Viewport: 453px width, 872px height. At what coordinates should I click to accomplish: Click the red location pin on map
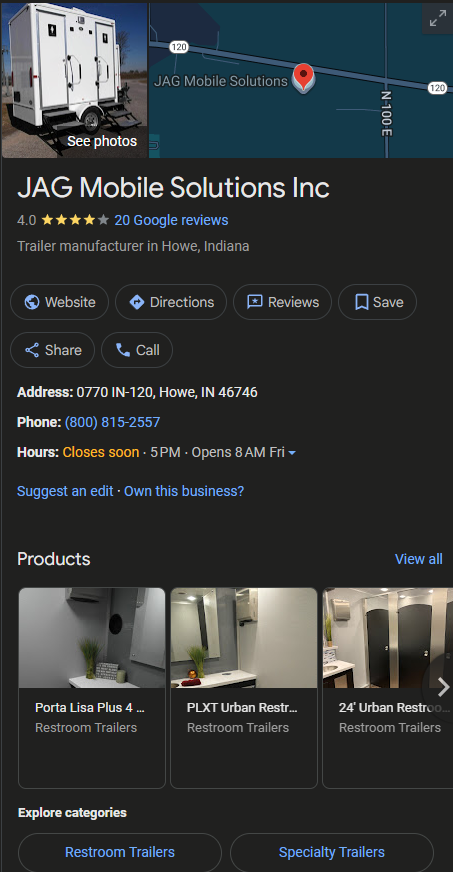pyautogui.click(x=303, y=78)
